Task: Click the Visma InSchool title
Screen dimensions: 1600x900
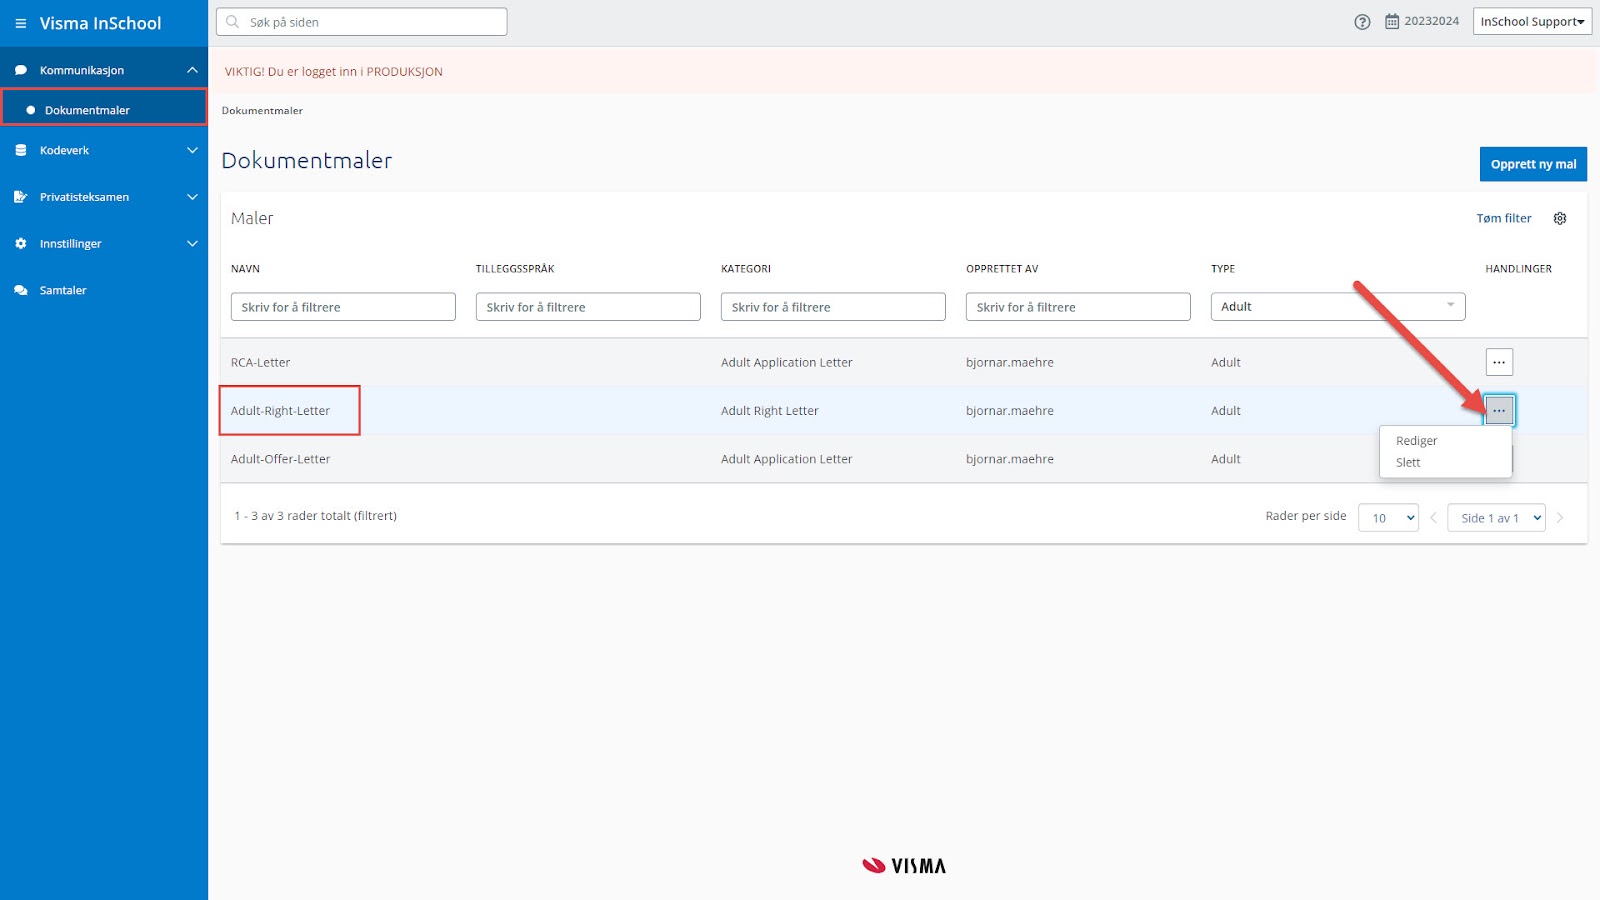Action: [100, 23]
